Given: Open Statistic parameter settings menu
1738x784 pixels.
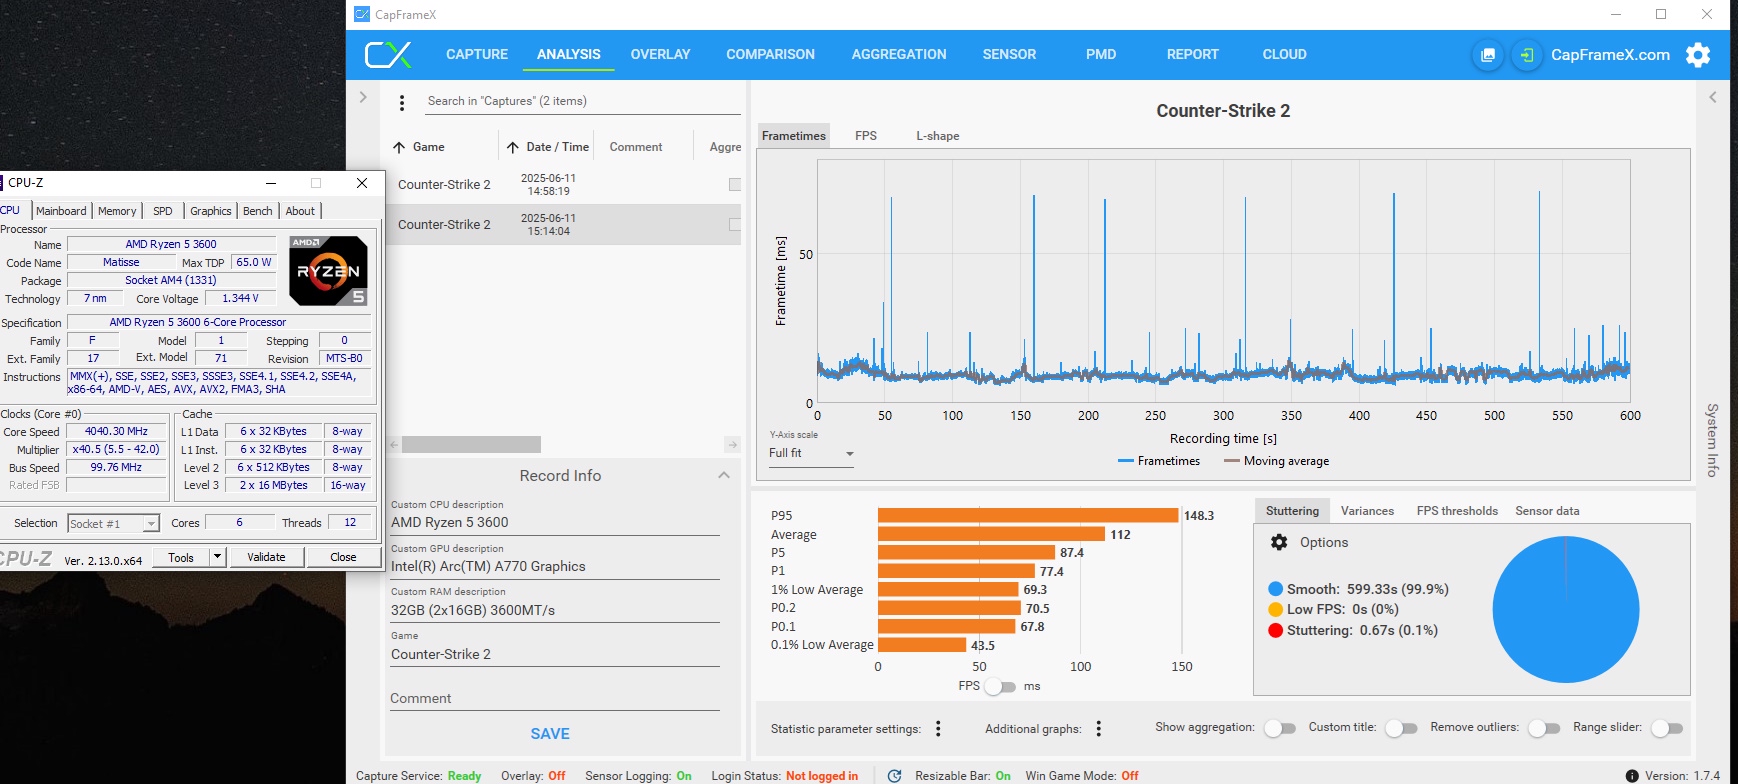Looking at the screenshot, I should (x=938, y=728).
